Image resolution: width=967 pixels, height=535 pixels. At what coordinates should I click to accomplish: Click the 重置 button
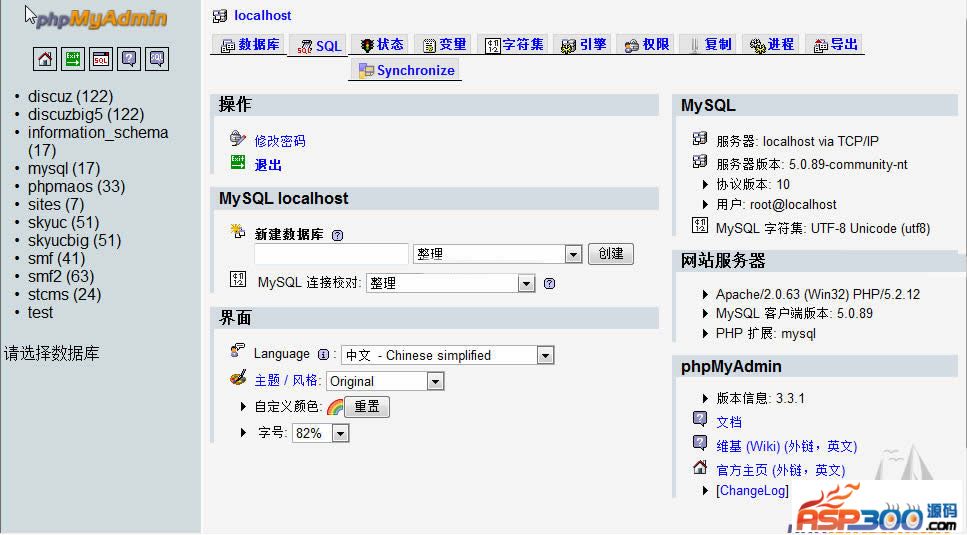coord(367,407)
